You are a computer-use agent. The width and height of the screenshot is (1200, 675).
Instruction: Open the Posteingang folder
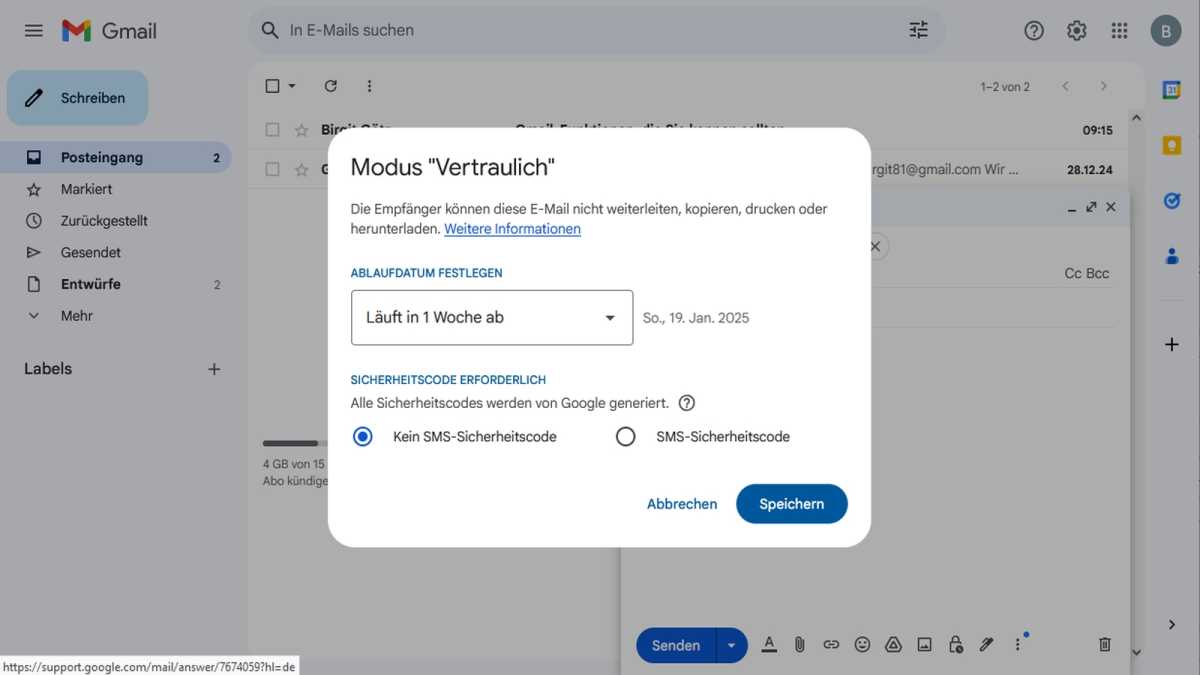tap(116, 158)
